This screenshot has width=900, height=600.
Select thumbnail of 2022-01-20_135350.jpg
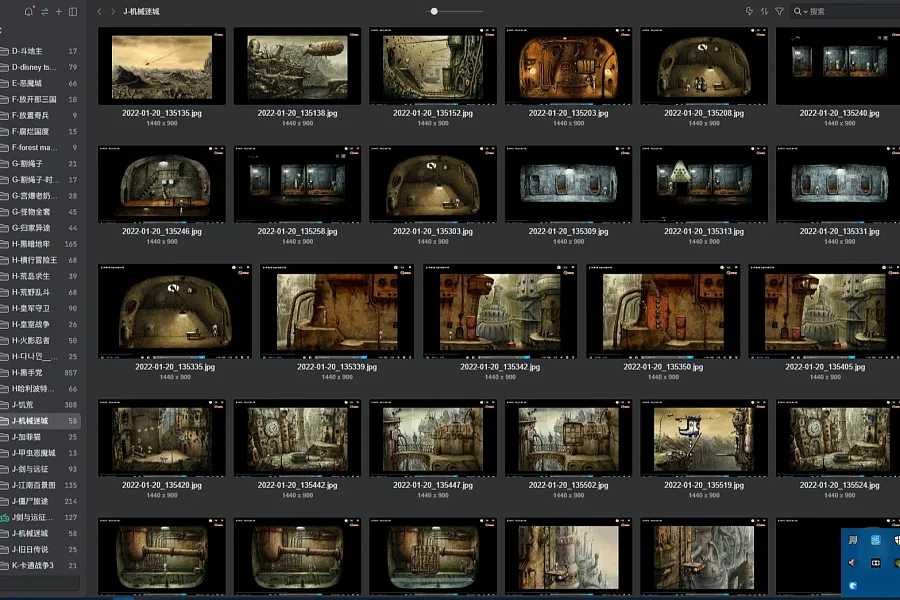[663, 311]
